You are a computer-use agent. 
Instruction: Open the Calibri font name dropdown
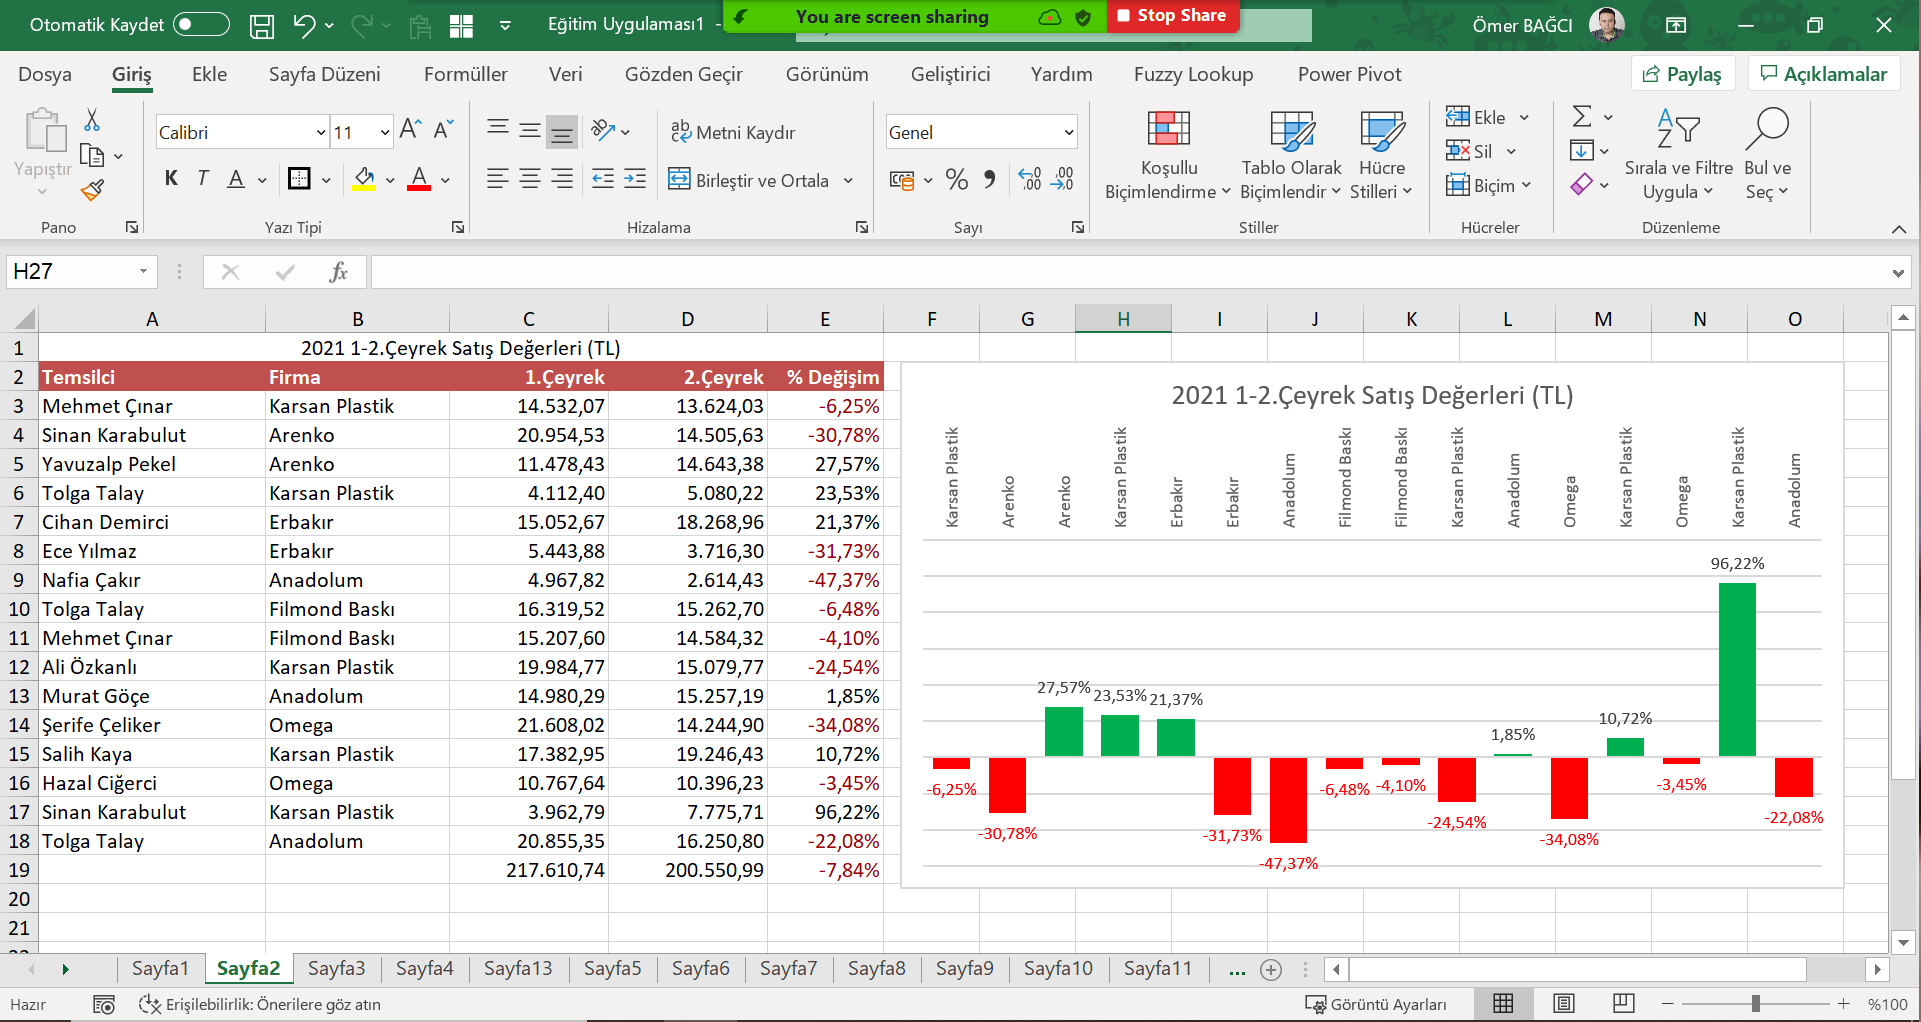321,133
